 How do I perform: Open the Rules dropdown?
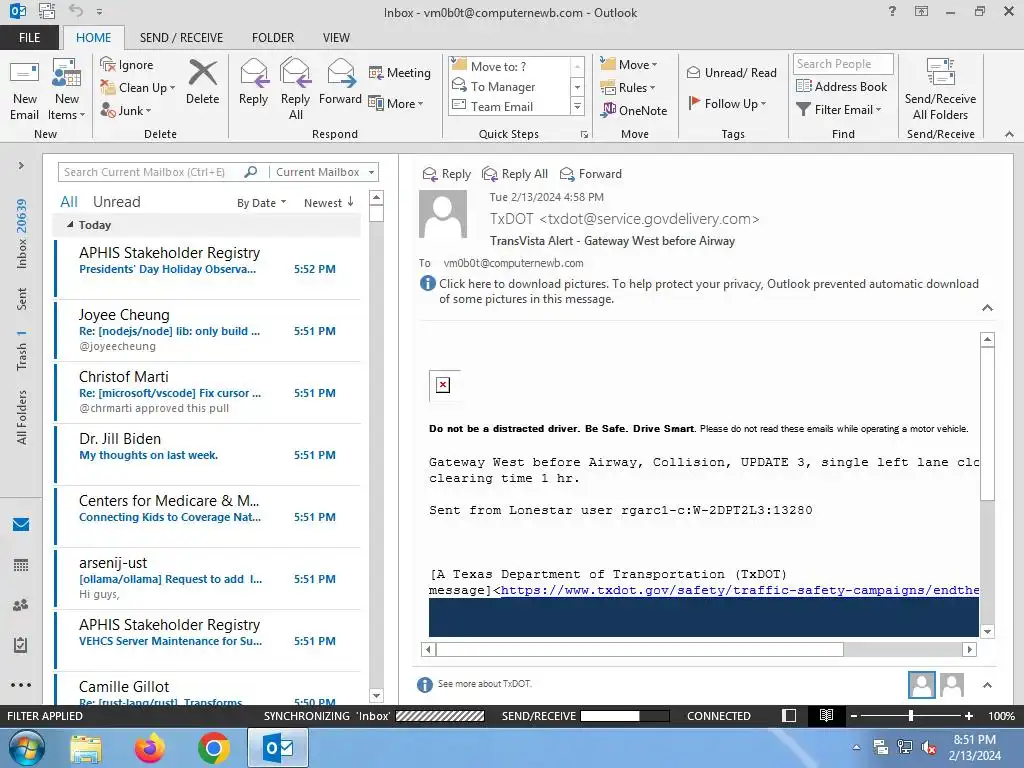pos(628,88)
